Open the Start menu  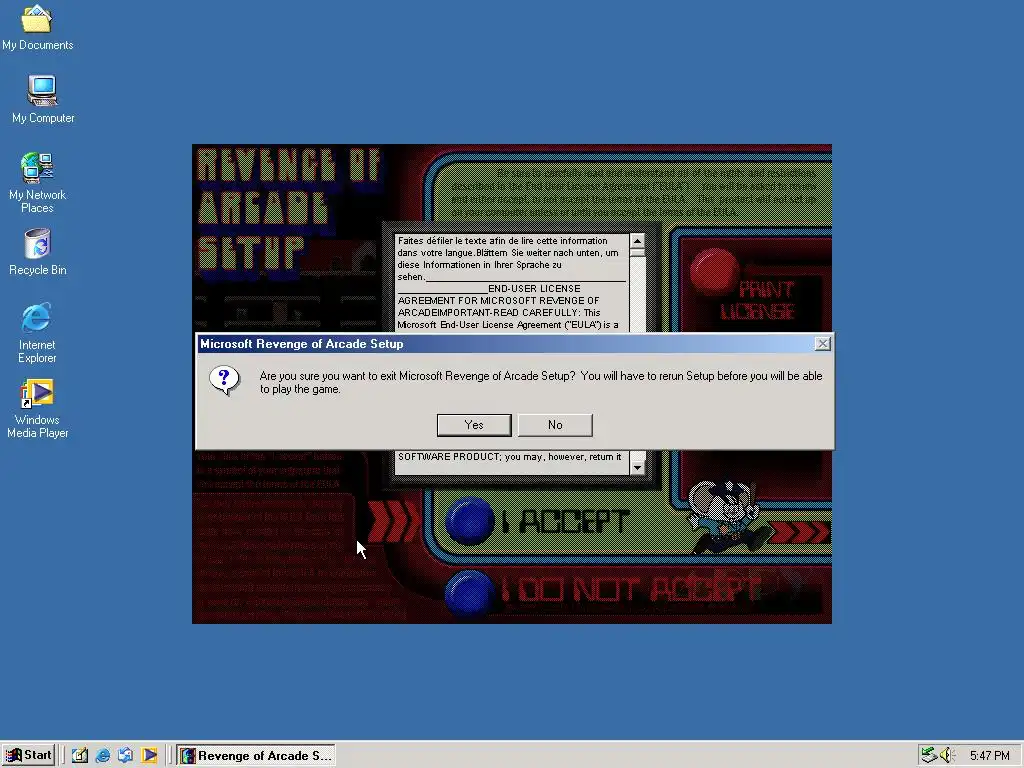click(x=29, y=755)
